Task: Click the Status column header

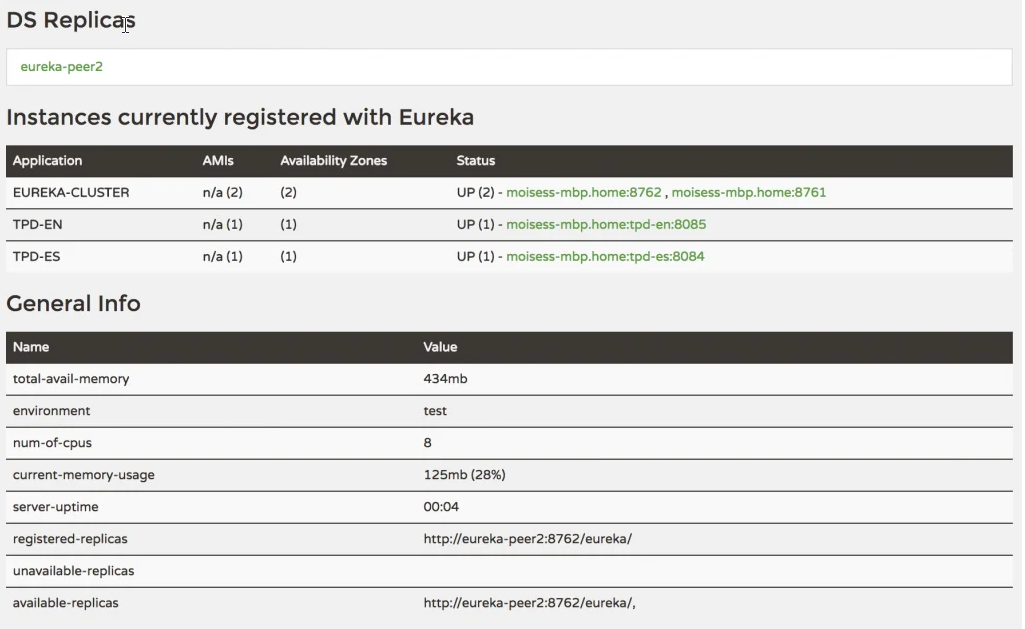Action: (475, 160)
